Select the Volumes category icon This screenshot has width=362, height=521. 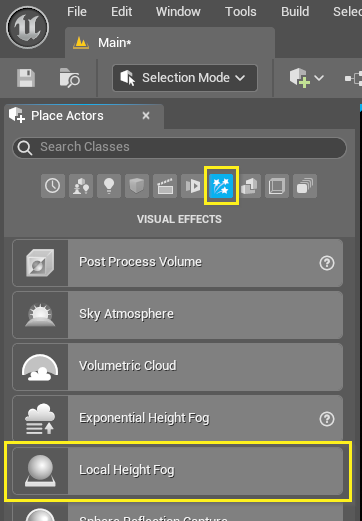[x=277, y=186]
